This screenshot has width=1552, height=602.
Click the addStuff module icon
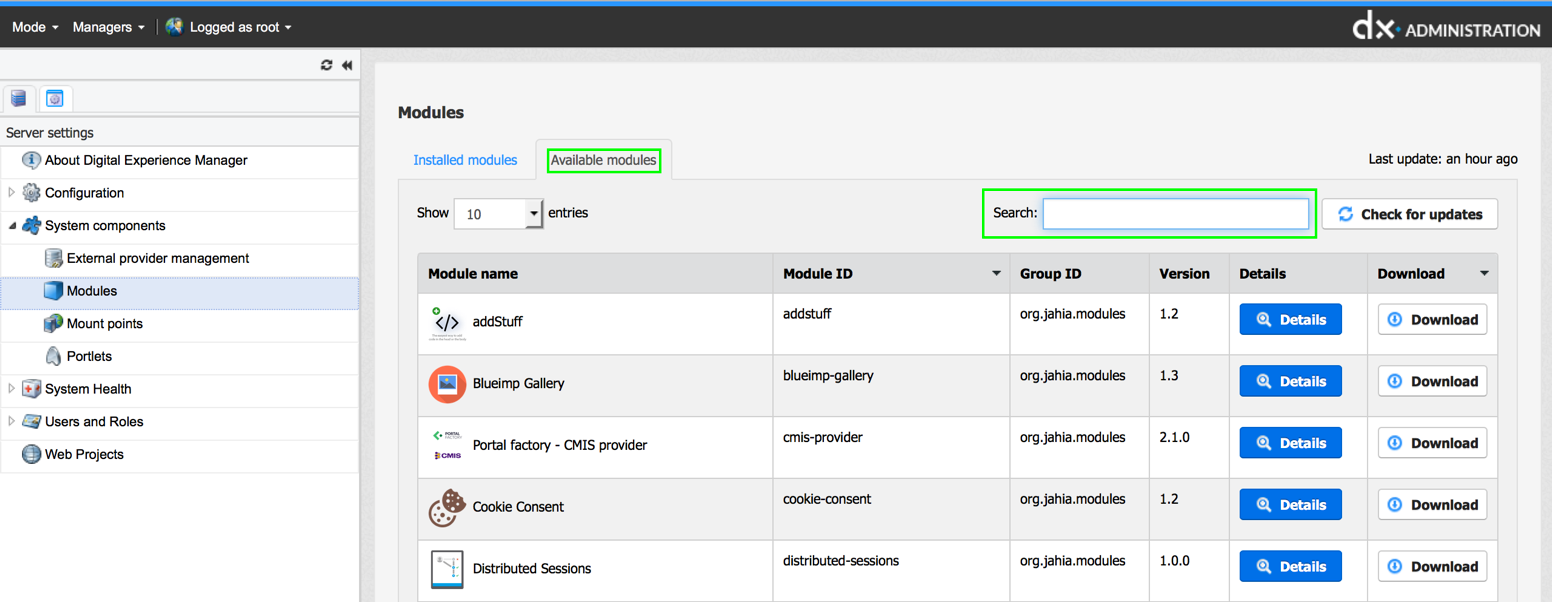click(x=446, y=323)
